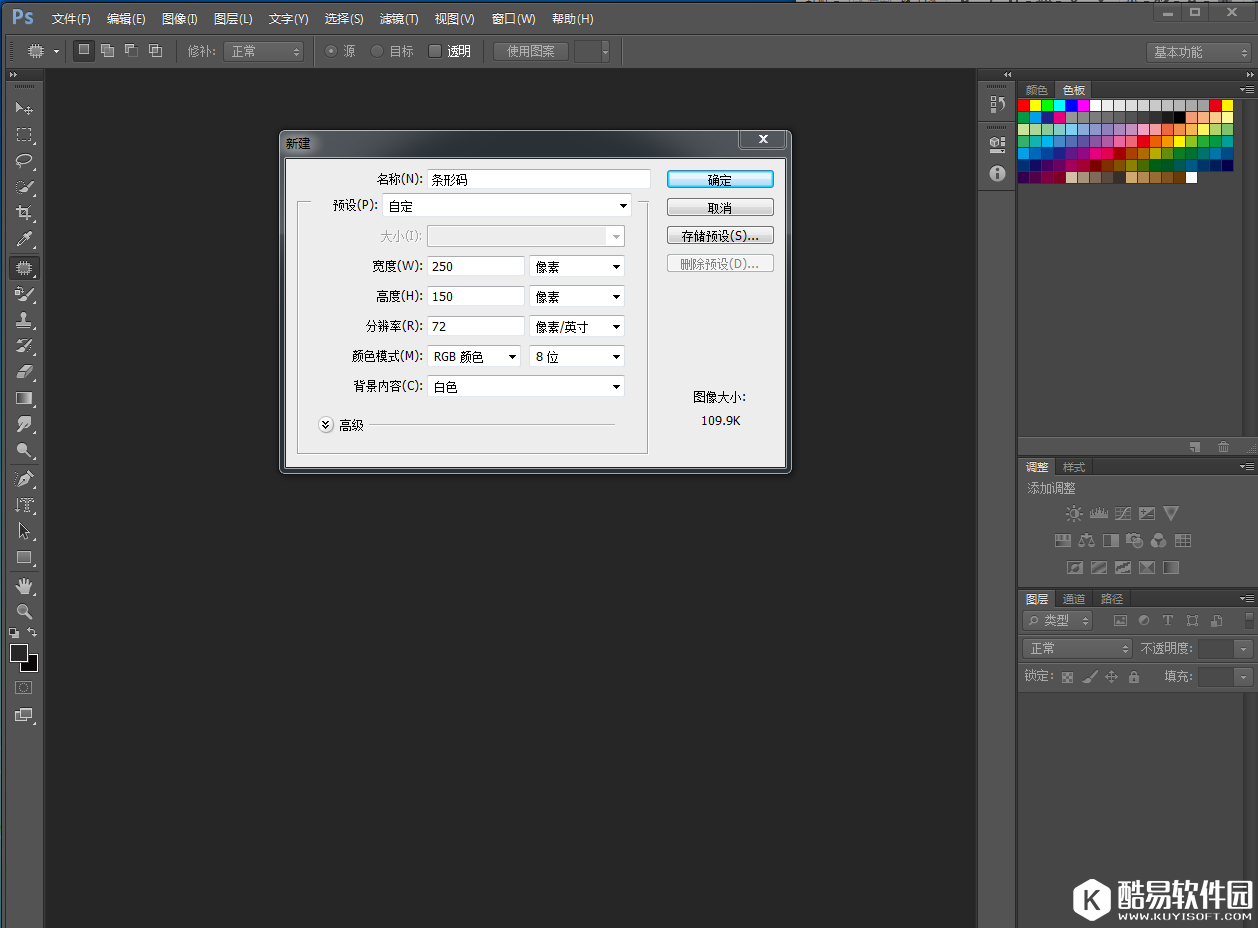Select the 源 (source) radio button

[x=331, y=51]
